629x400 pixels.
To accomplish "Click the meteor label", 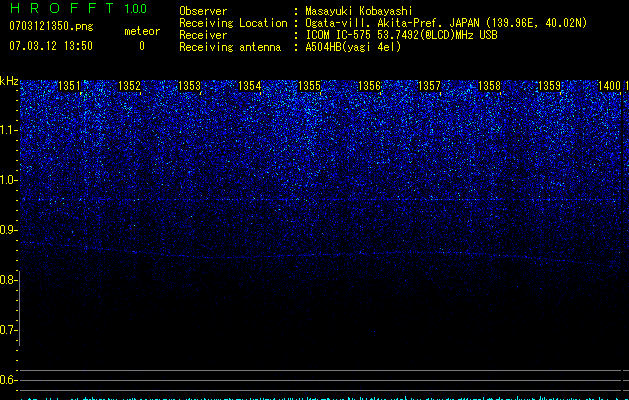I will click(x=142, y=31).
